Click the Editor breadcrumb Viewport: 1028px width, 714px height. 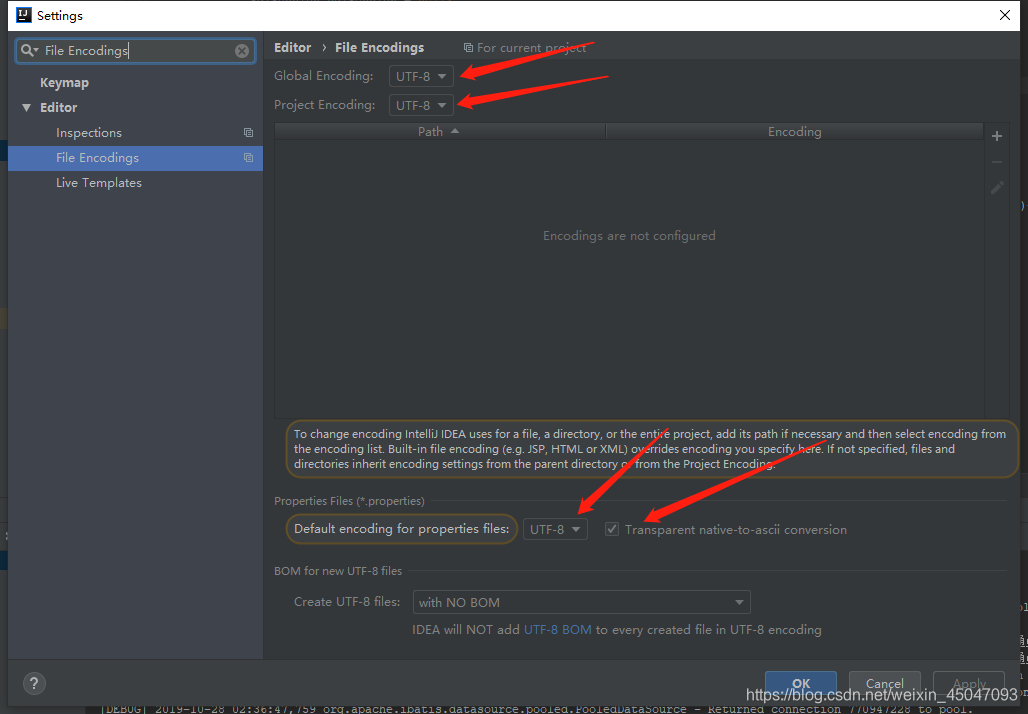(x=292, y=47)
